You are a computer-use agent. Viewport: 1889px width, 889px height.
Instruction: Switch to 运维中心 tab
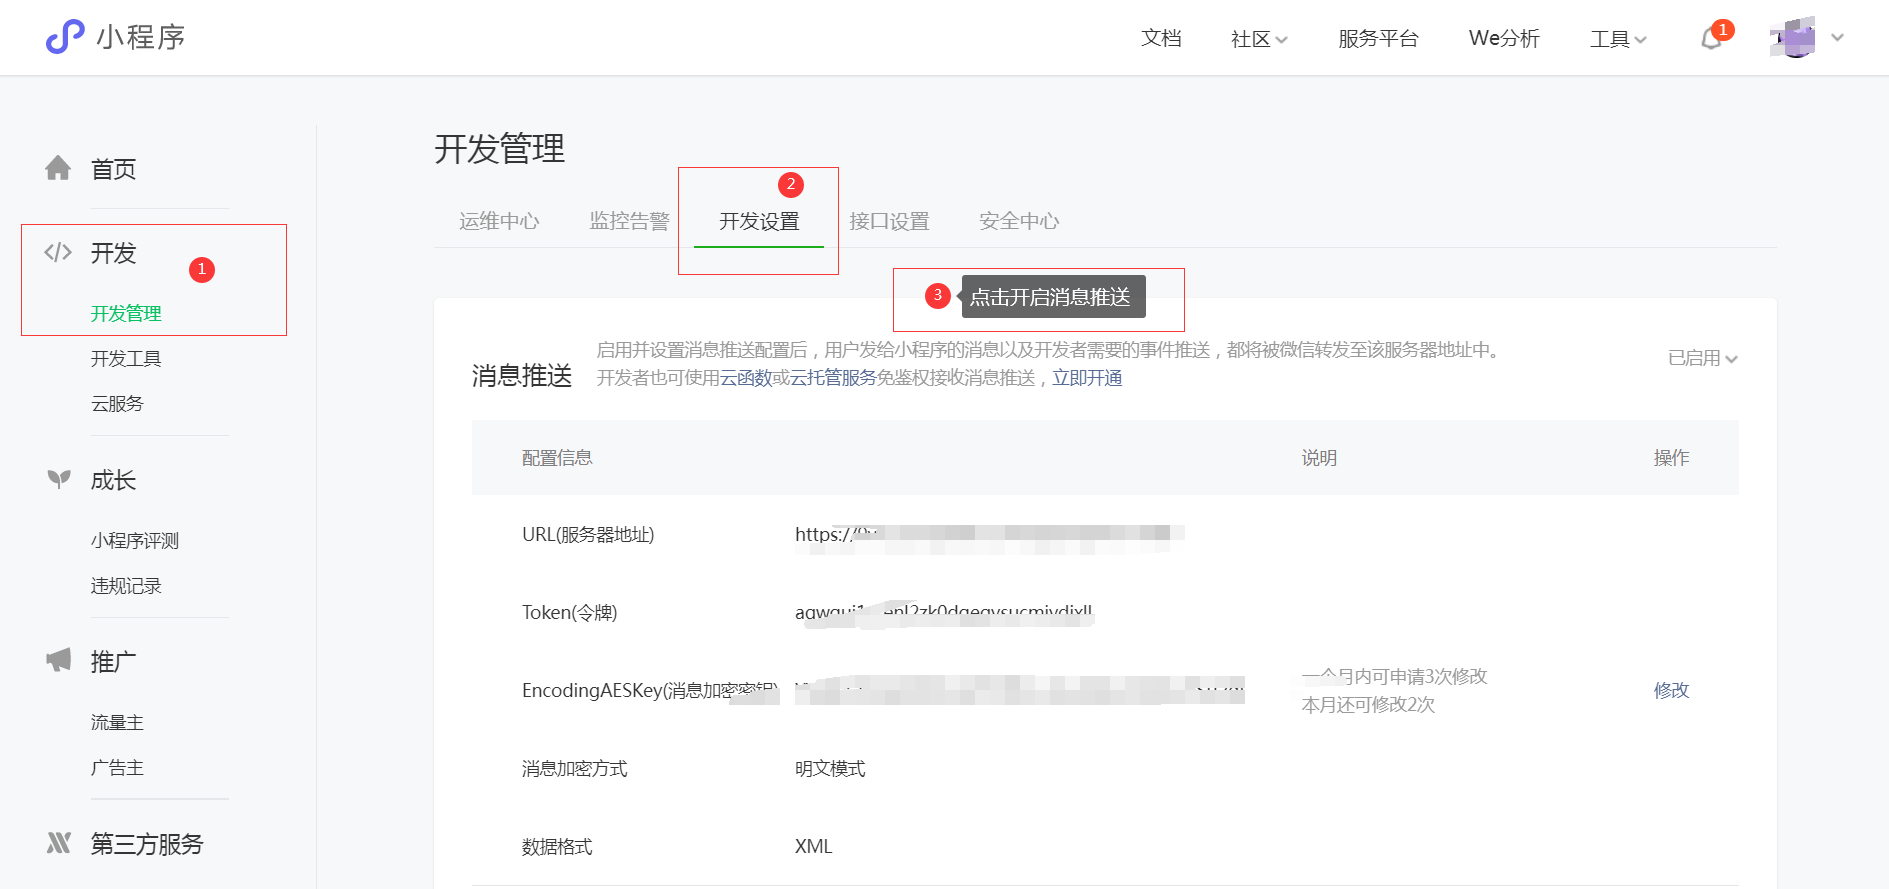tap(499, 221)
